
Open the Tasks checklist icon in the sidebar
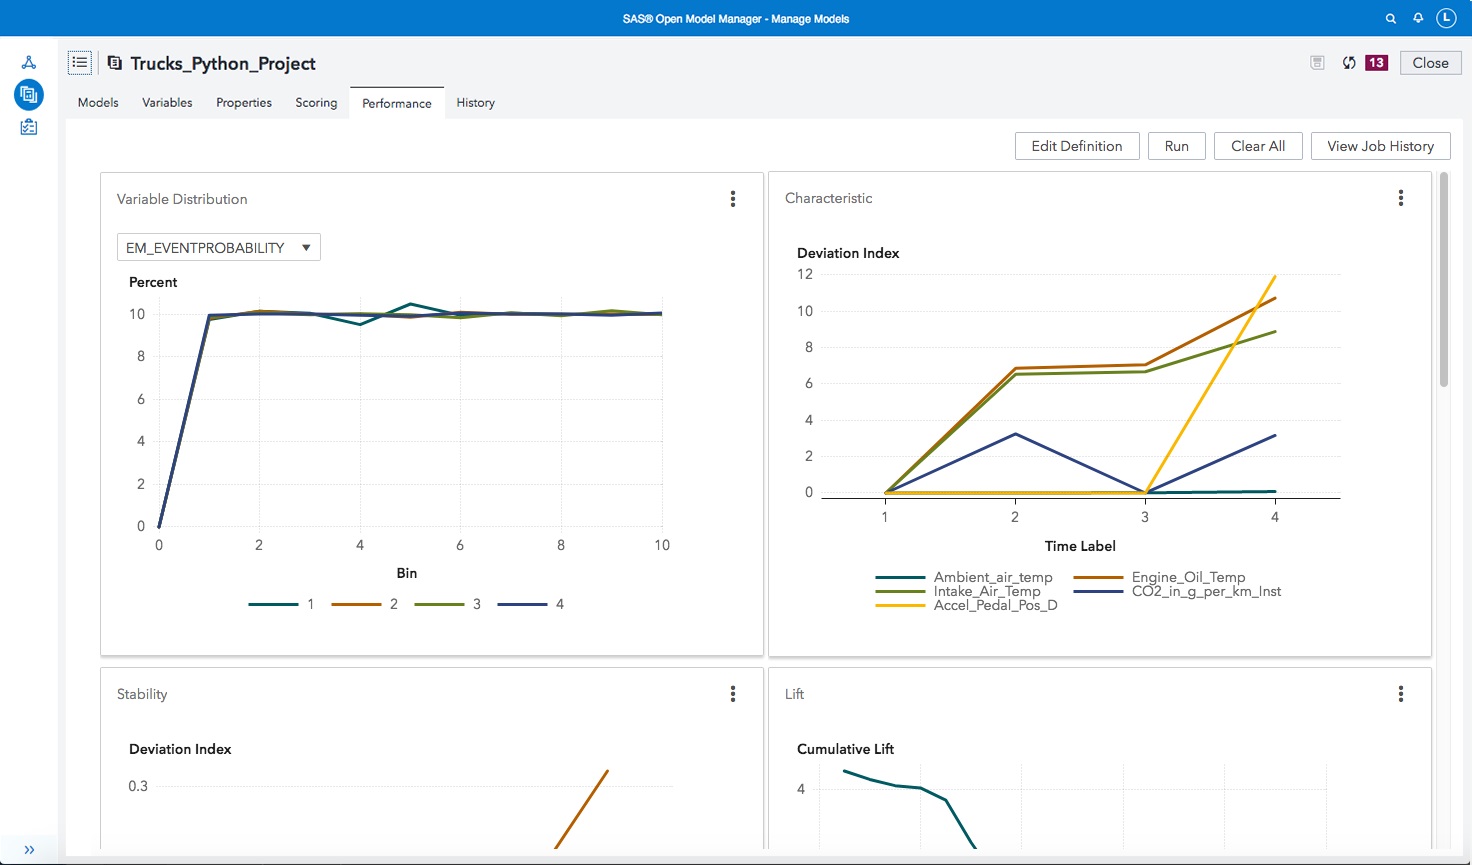tap(29, 127)
